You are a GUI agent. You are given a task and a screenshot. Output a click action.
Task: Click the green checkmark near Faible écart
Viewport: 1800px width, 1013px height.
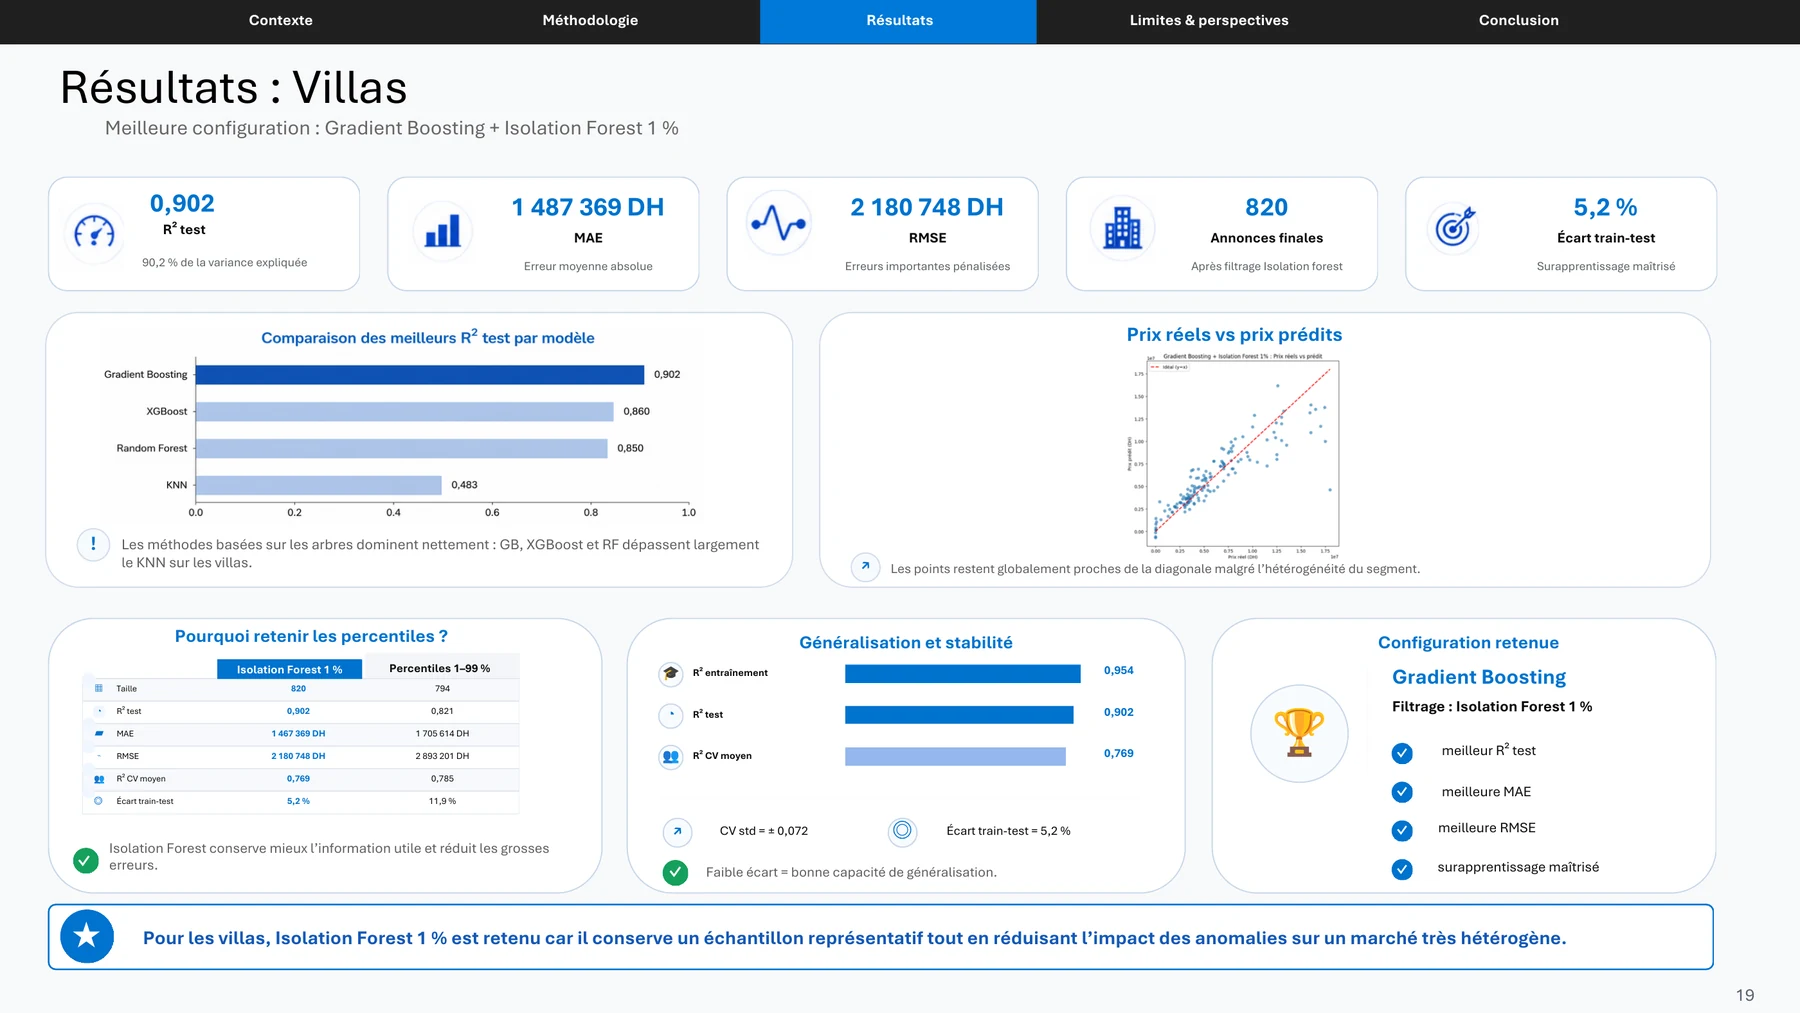pos(675,872)
